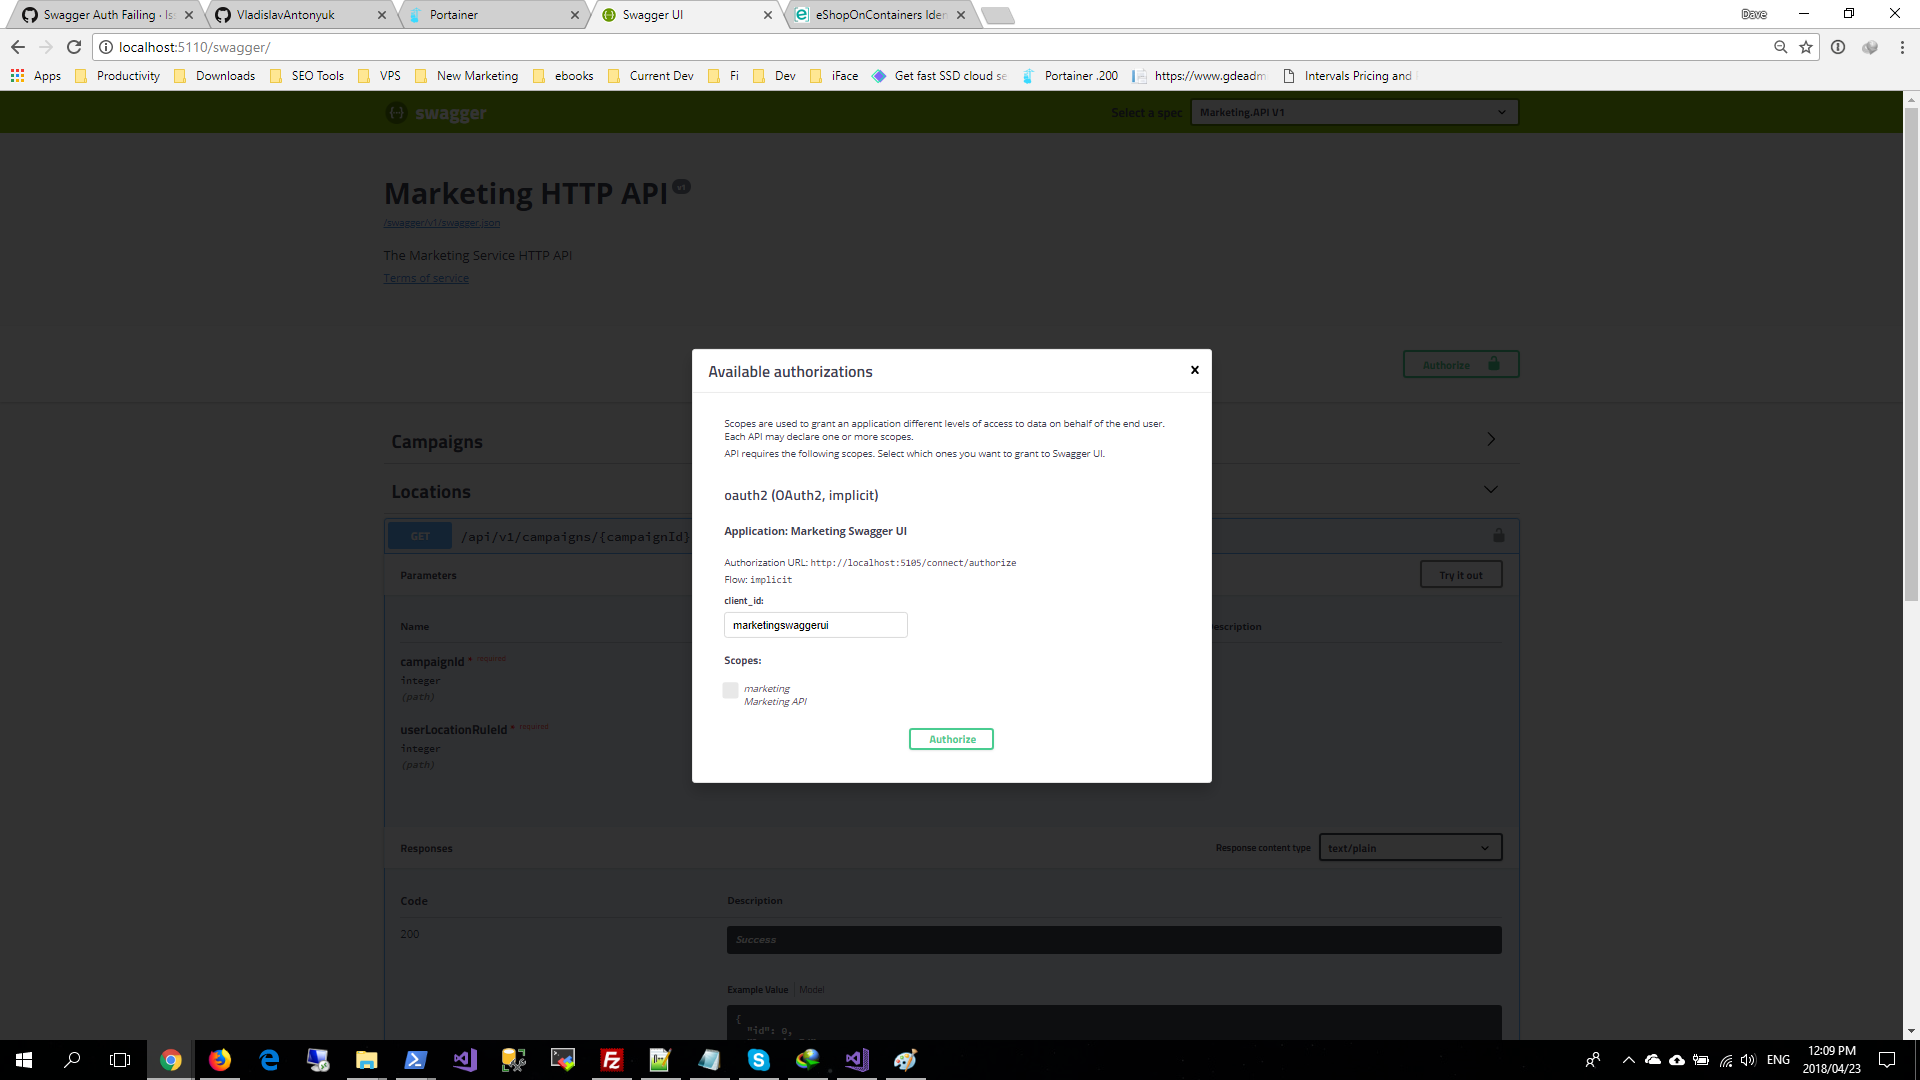Open Skype from the taskbar

759,1060
